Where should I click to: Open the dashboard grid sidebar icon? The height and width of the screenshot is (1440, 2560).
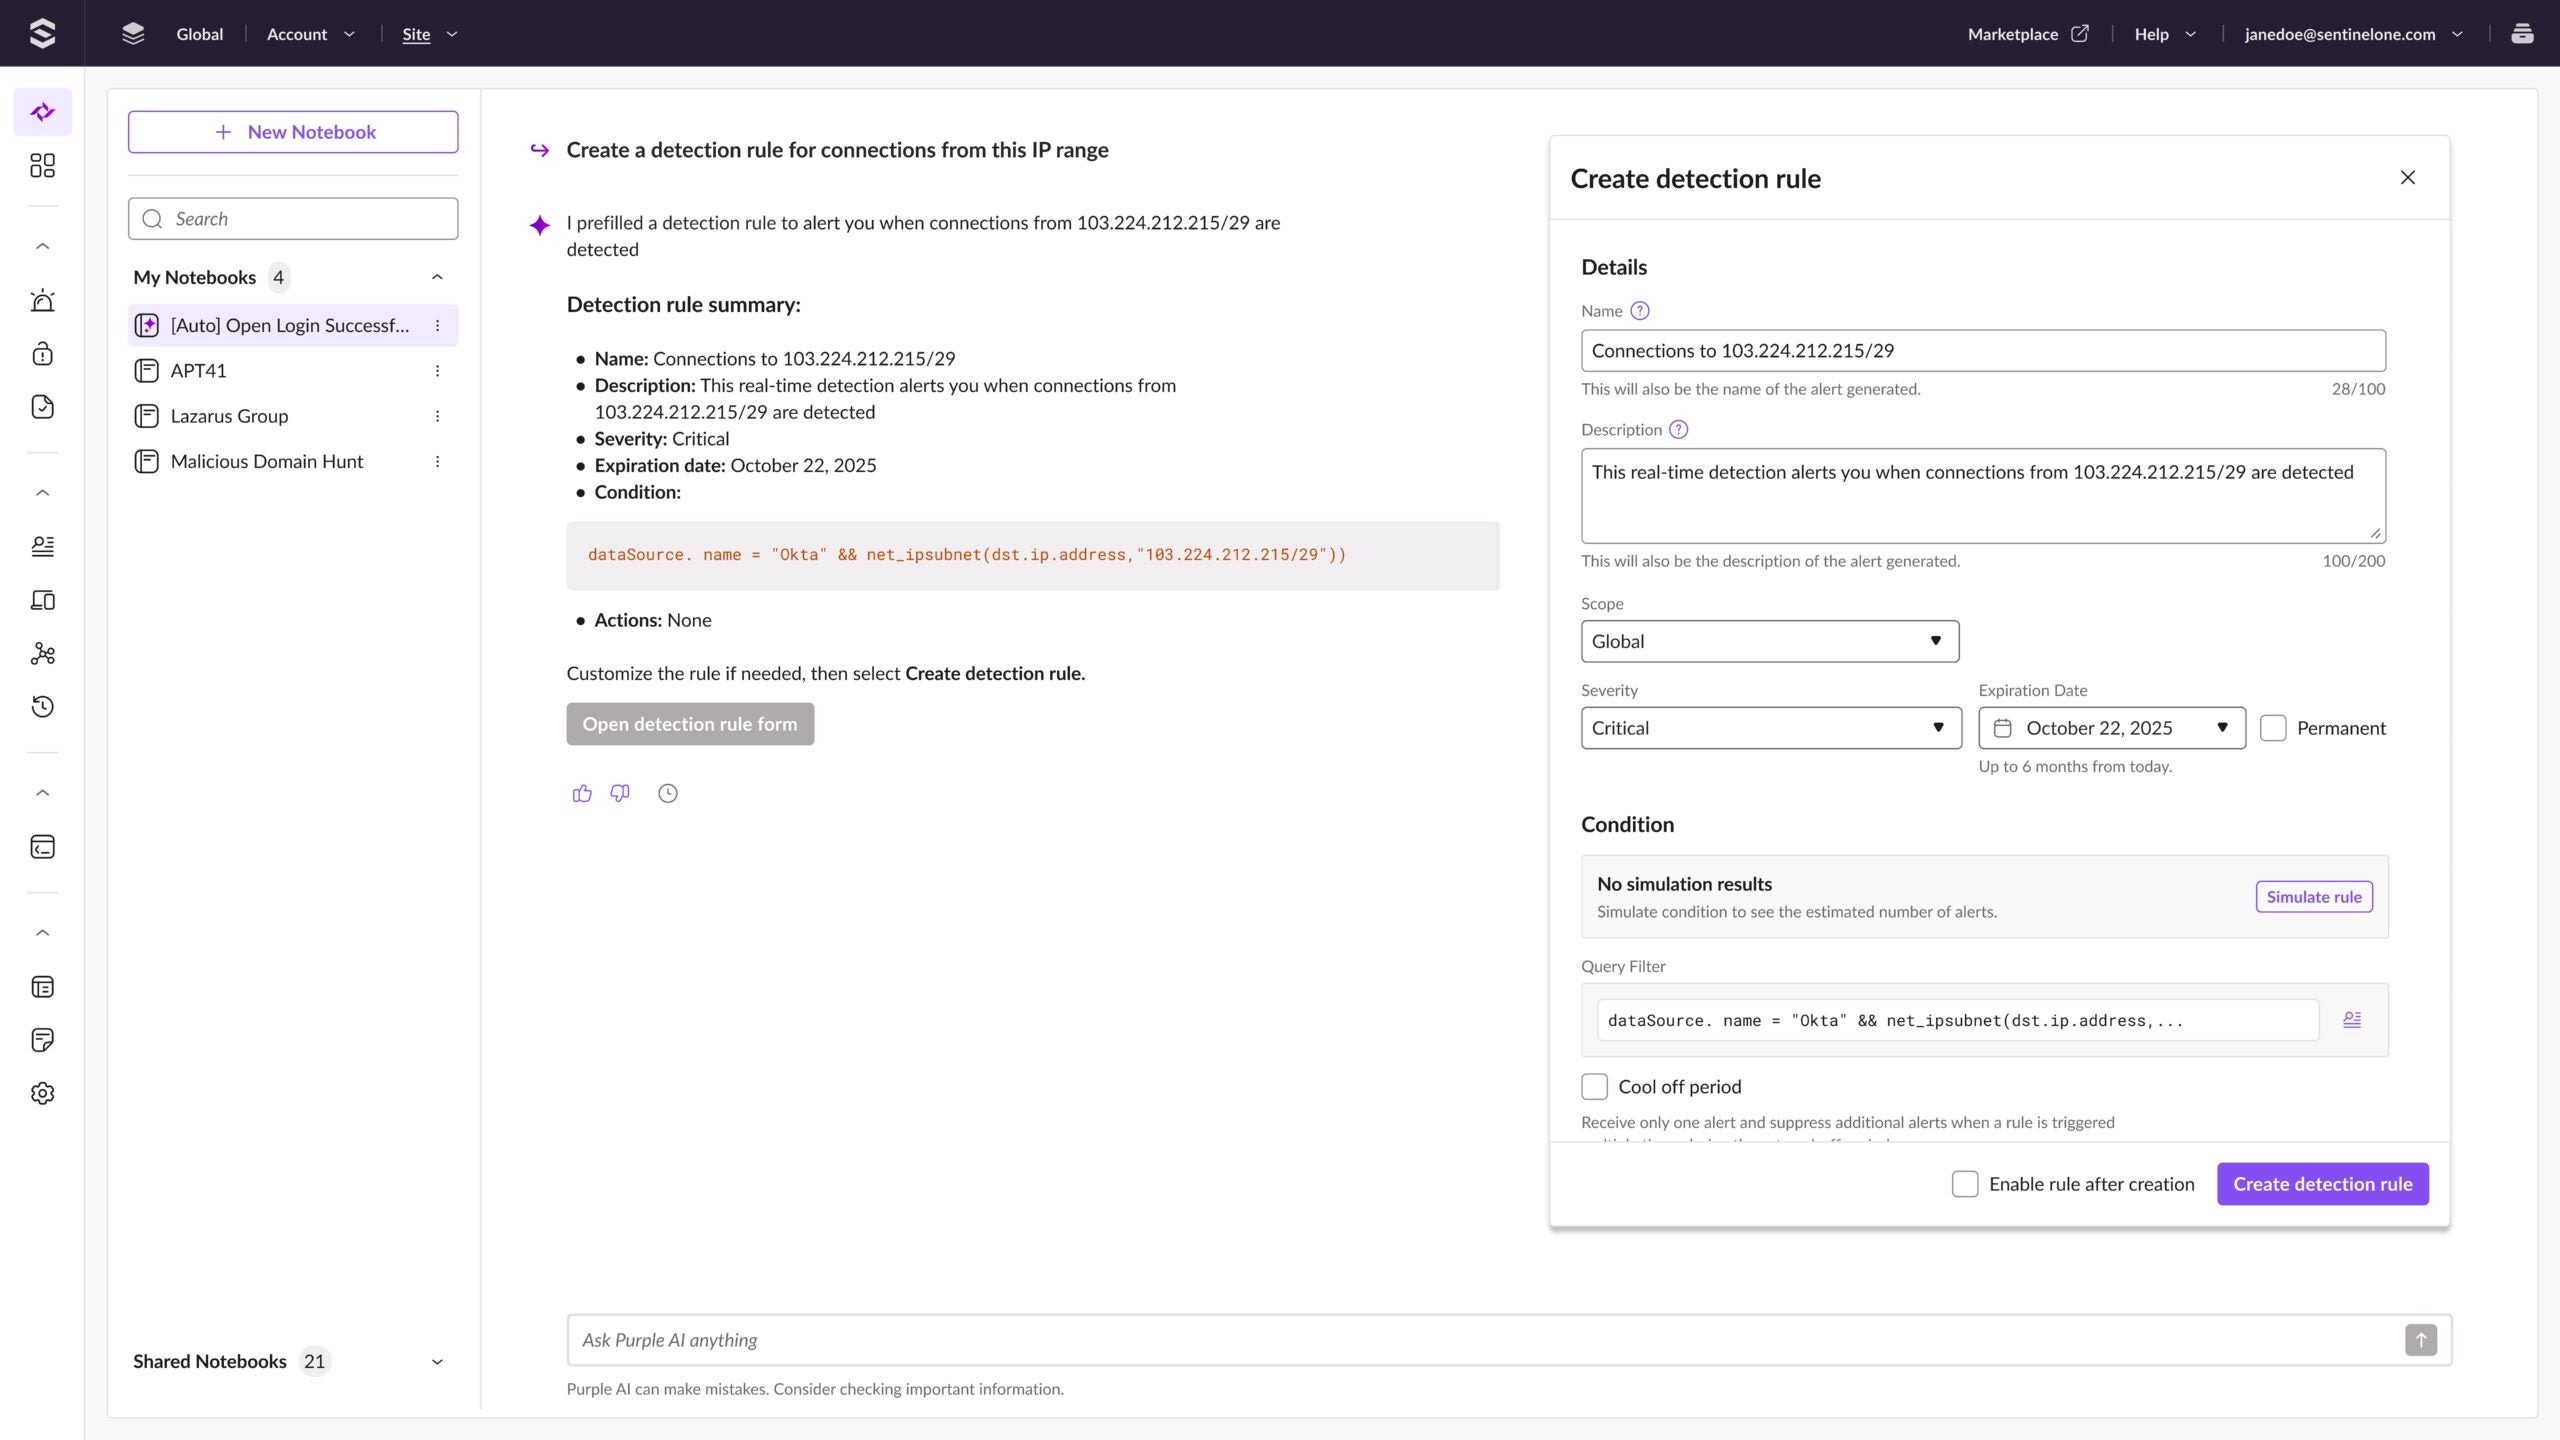click(x=42, y=165)
